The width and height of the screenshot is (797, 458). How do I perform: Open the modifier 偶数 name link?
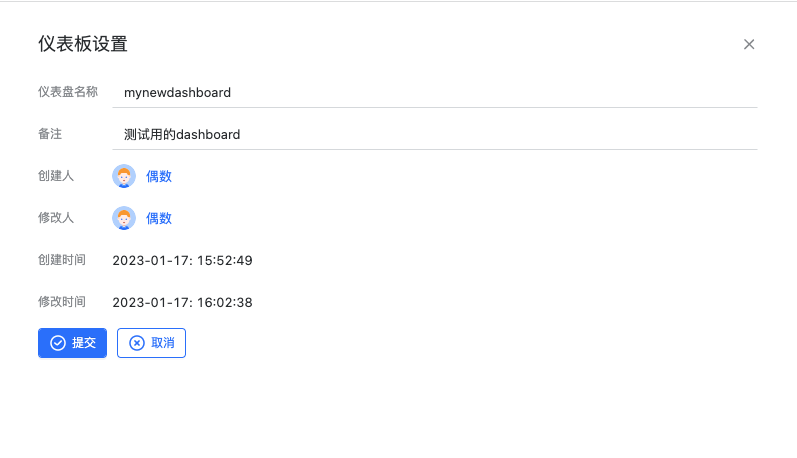[x=159, y=218]
